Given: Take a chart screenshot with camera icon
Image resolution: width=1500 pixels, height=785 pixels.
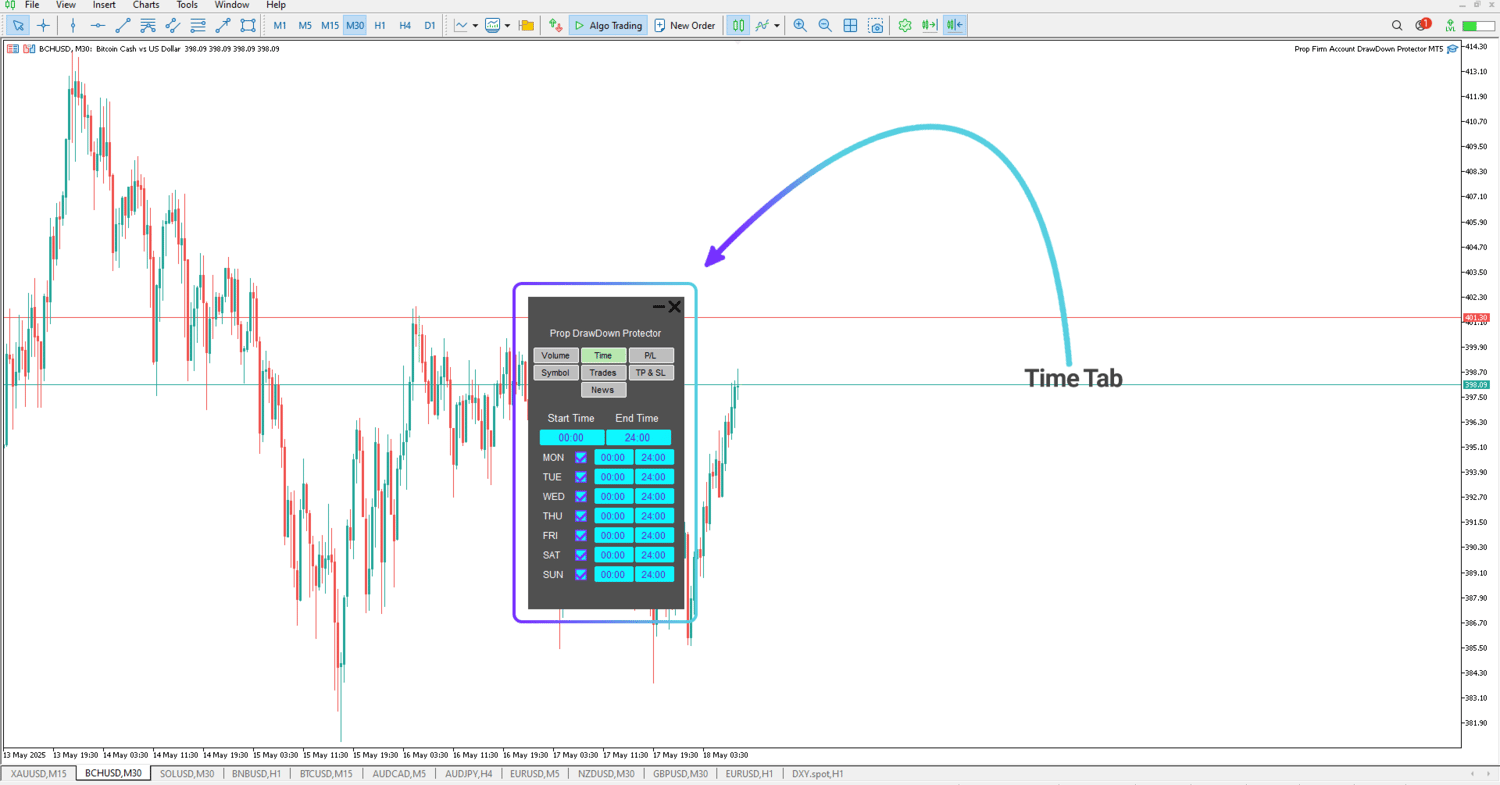Looking at the screenshot, I should click(876, 25).
